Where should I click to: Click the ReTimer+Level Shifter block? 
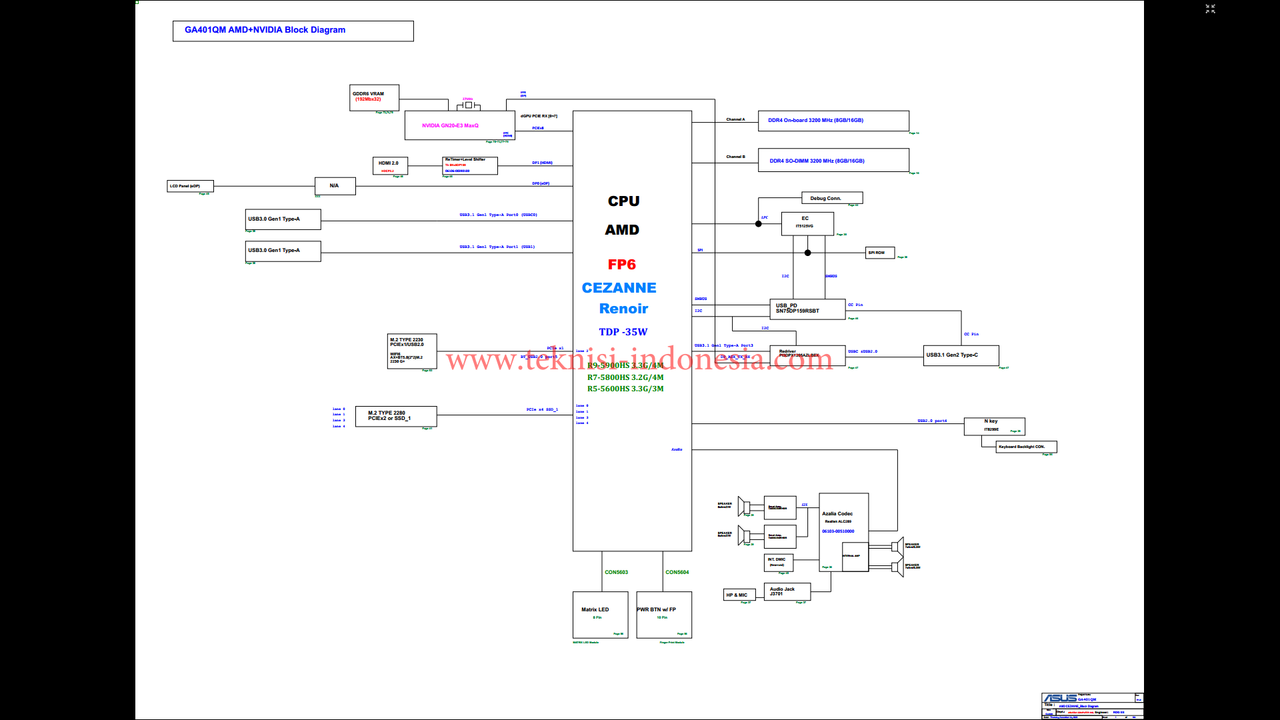(x=470, y=165)
